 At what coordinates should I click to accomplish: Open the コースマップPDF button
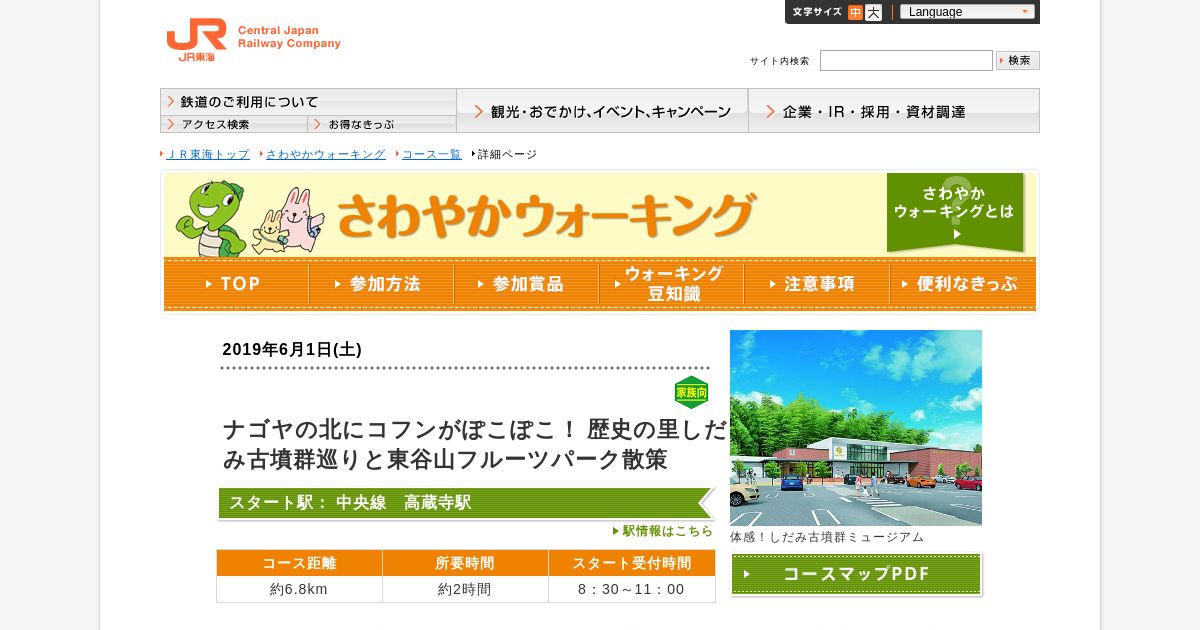[857, 574]
